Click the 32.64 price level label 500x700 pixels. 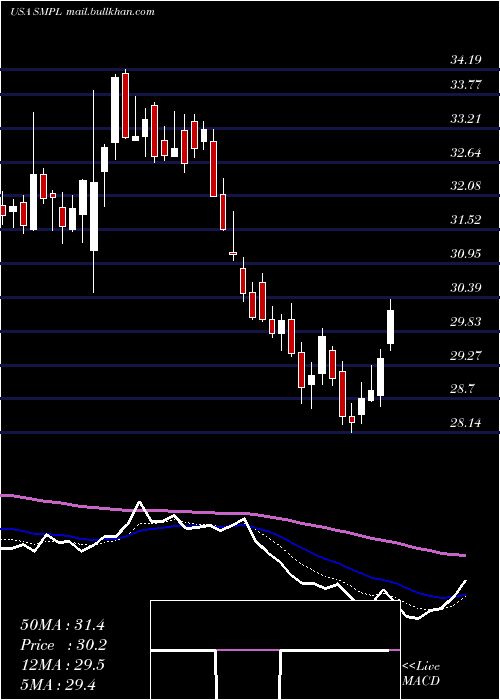pos(466,153)
